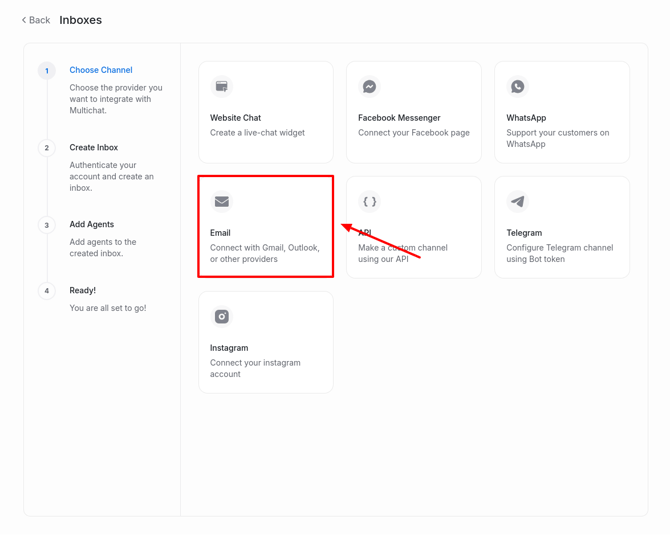Open the Website Chat card title
Screen dimensions: 670x537
click(236, 118)
